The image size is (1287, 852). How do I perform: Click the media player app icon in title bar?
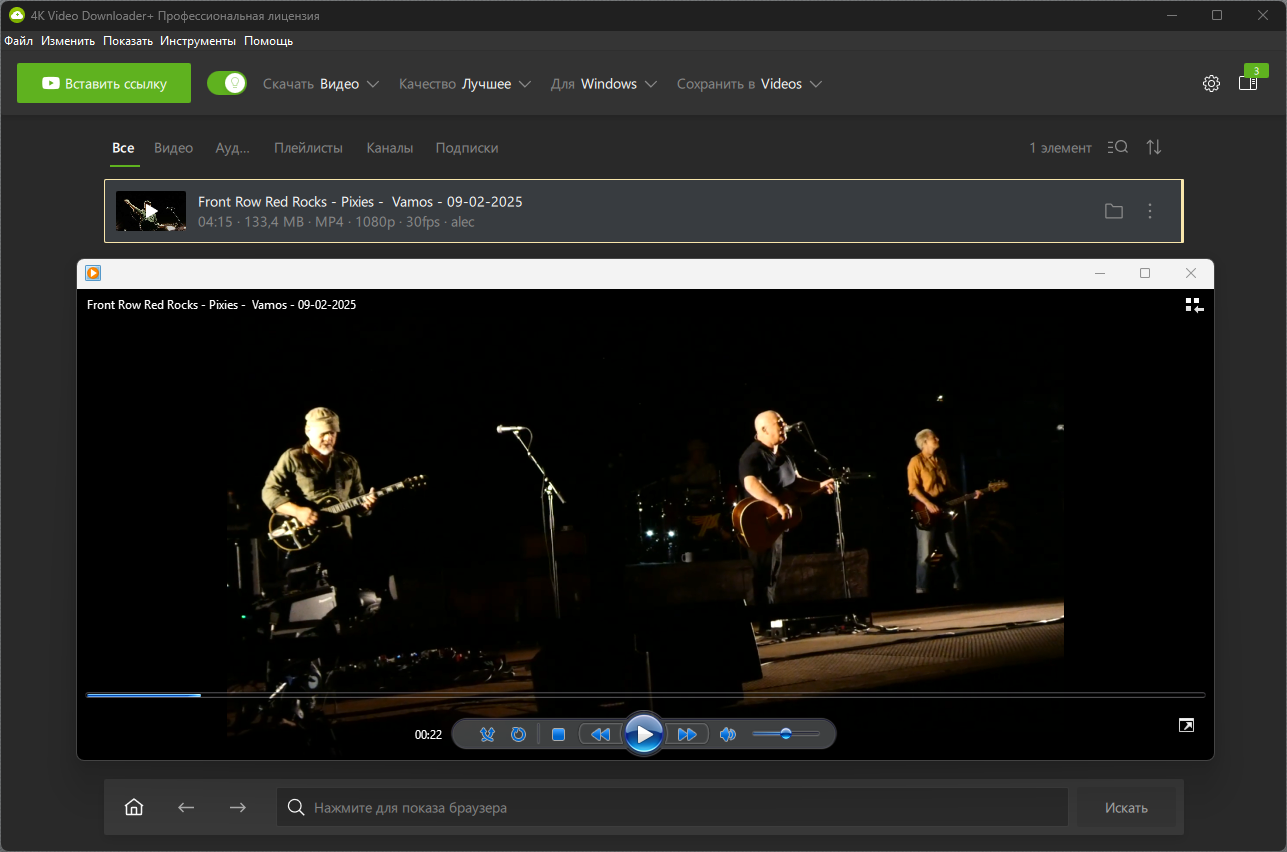coord(93,273)
